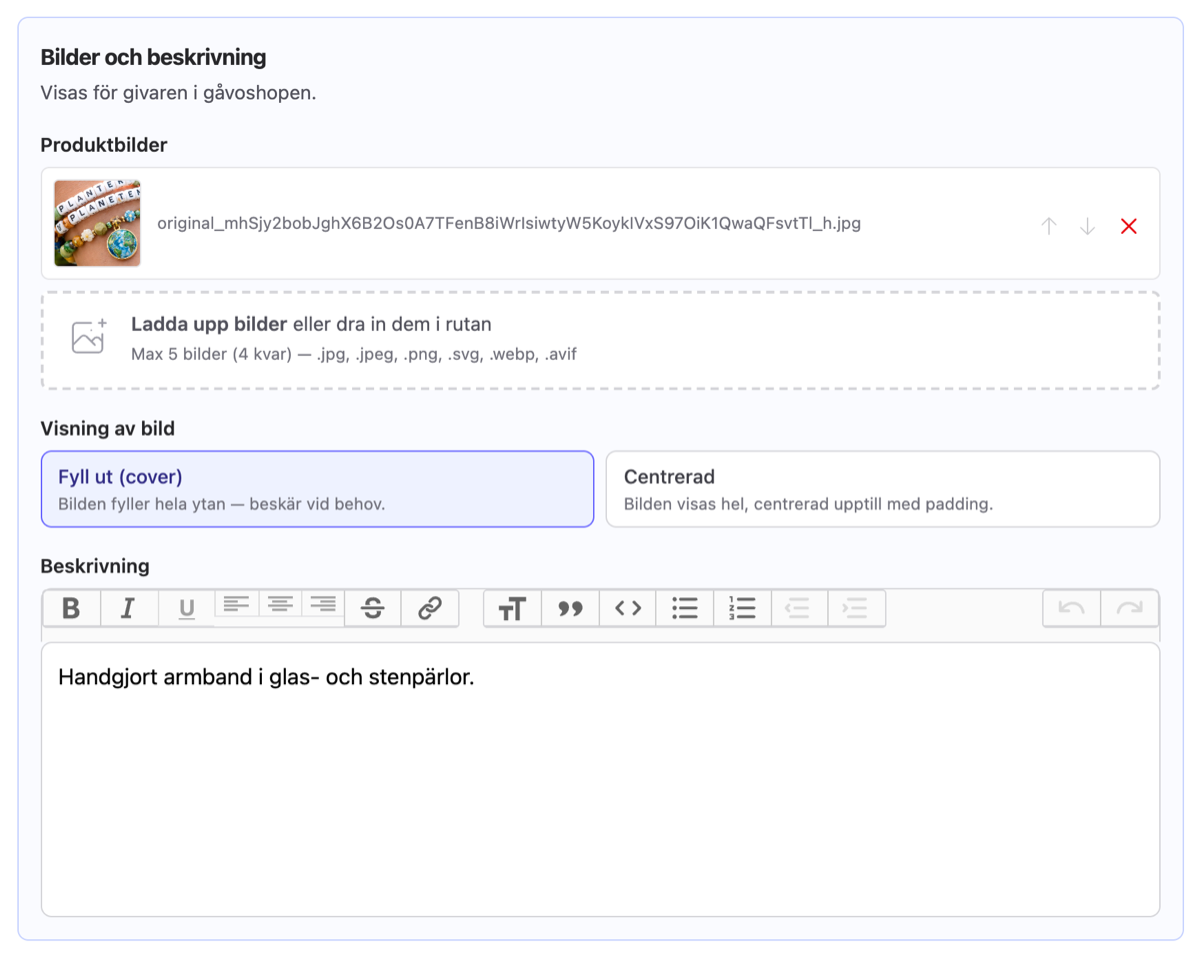Click 'Ladda upp bilder' upload area
Screen dimensions: 1200x956
pyautogui.click(x=600, y=340)
